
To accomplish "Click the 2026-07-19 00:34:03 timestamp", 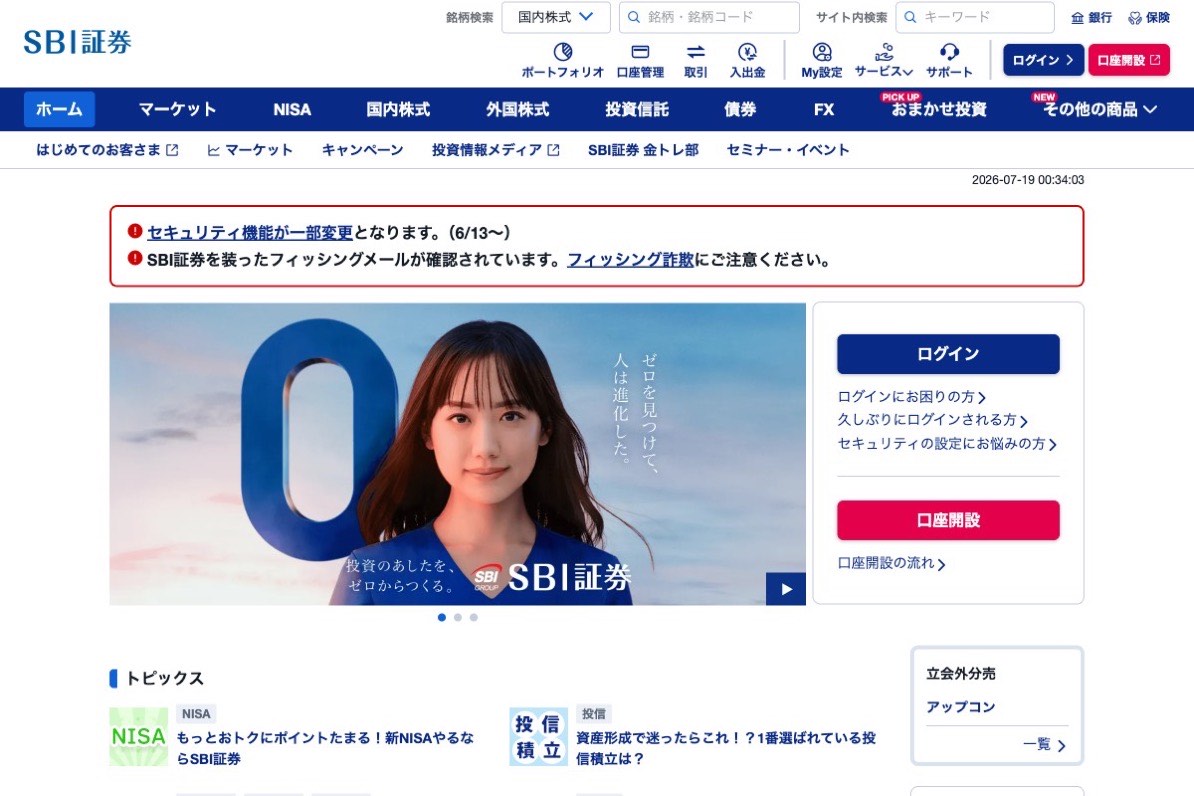I will (1028, 180).
